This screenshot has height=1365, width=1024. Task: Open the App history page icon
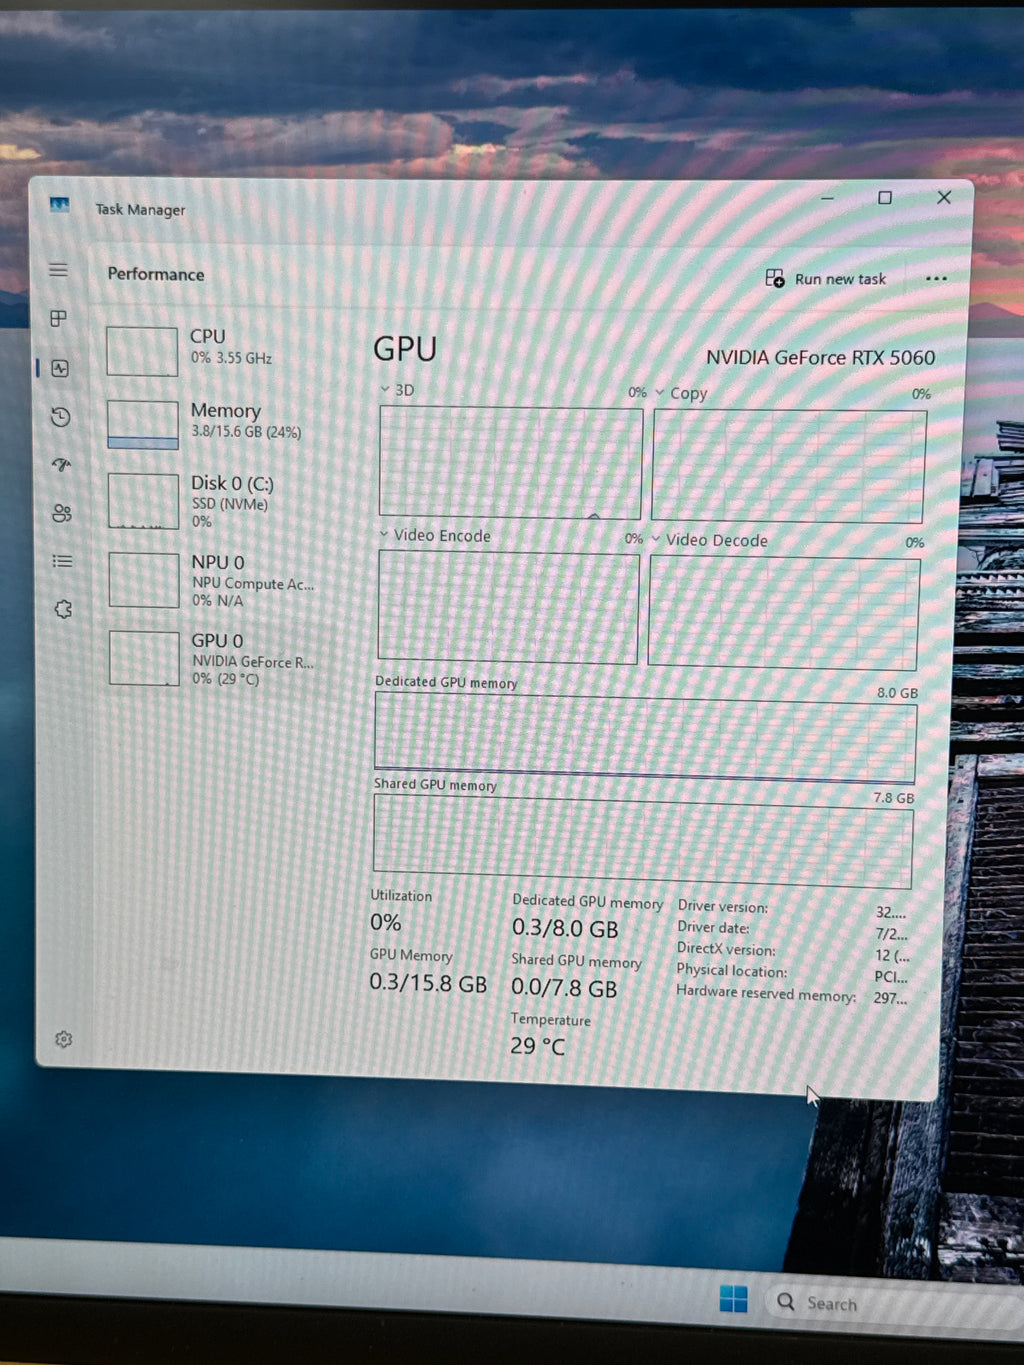61,417
